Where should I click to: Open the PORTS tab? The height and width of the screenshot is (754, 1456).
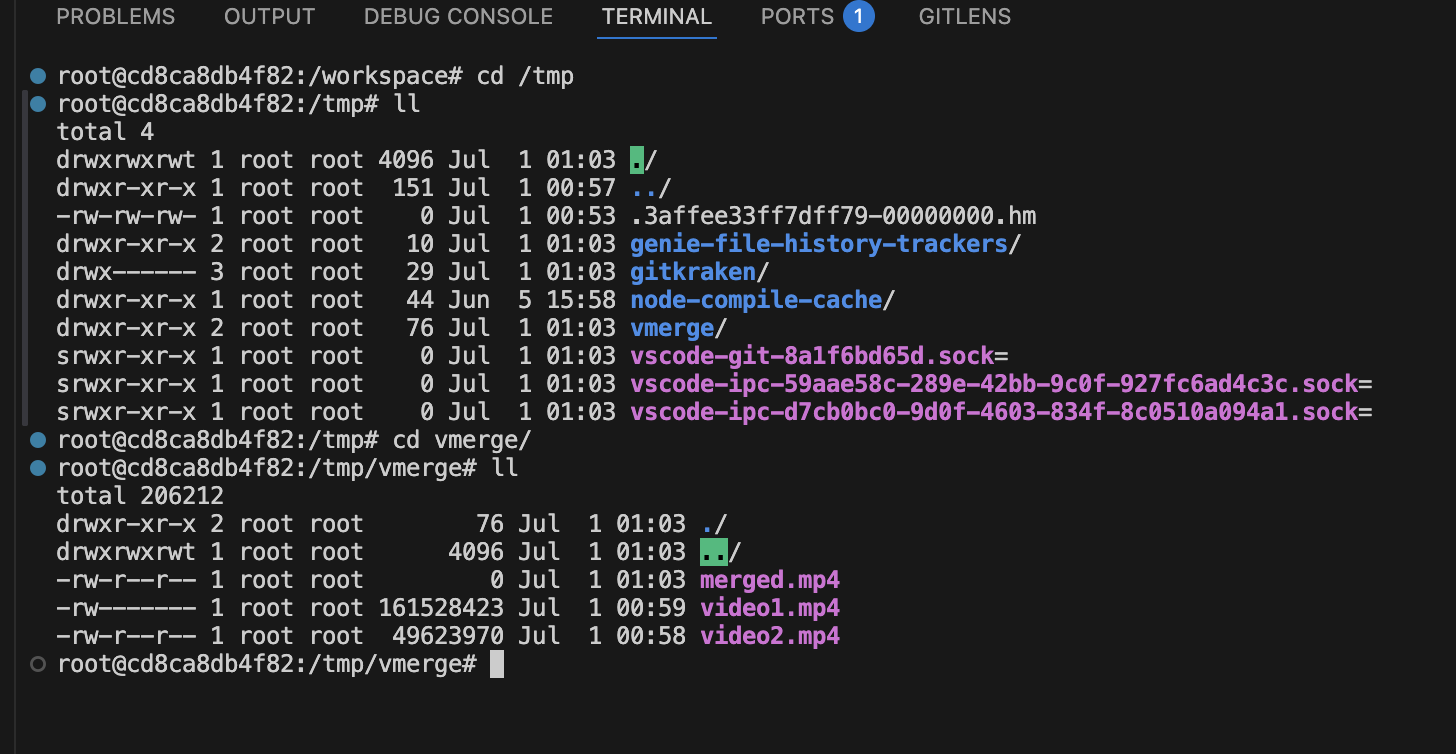coord(797,17)
